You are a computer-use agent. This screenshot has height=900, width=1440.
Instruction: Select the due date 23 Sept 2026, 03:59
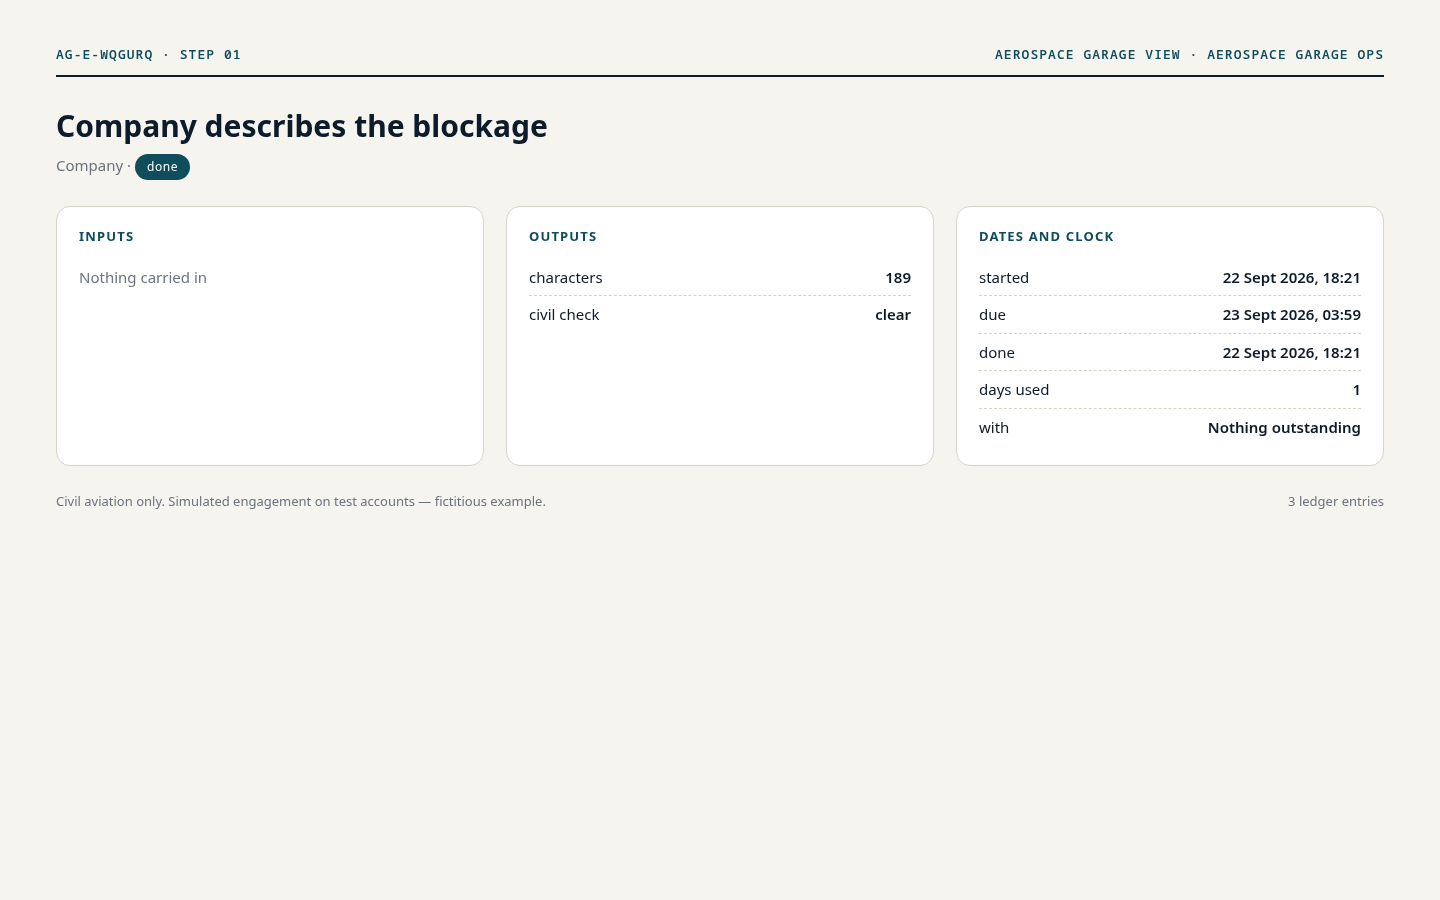[x=1291, y=315]
